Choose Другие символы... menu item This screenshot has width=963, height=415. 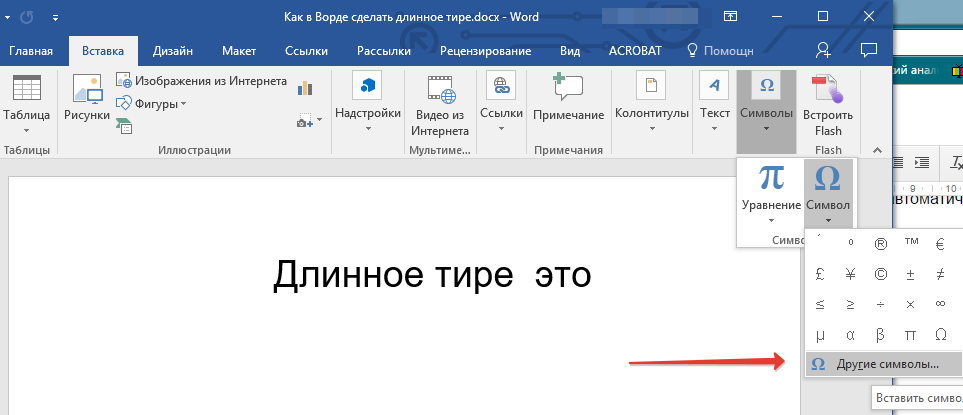click(881, 364)
